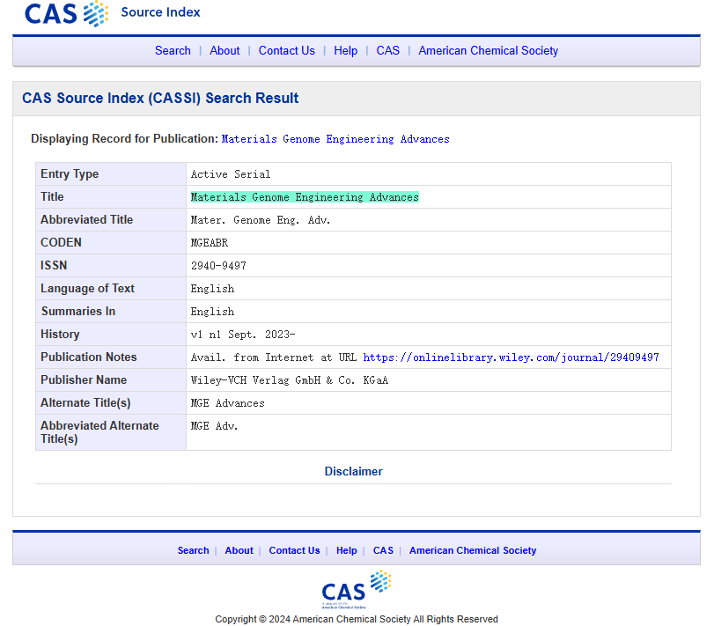
Task: Open American Chemical Society footer link
Action: [472, 550]
